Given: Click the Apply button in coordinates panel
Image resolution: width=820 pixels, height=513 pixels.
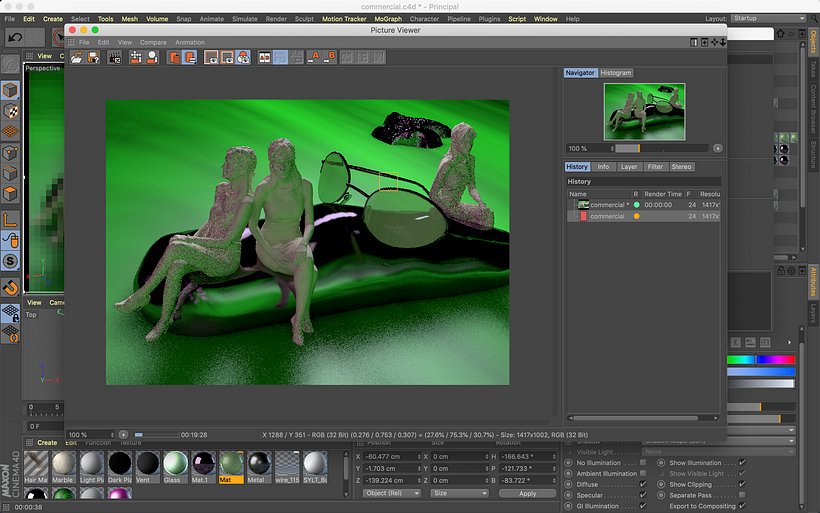Looking at the screenshot, I should (x=527, y=493).
